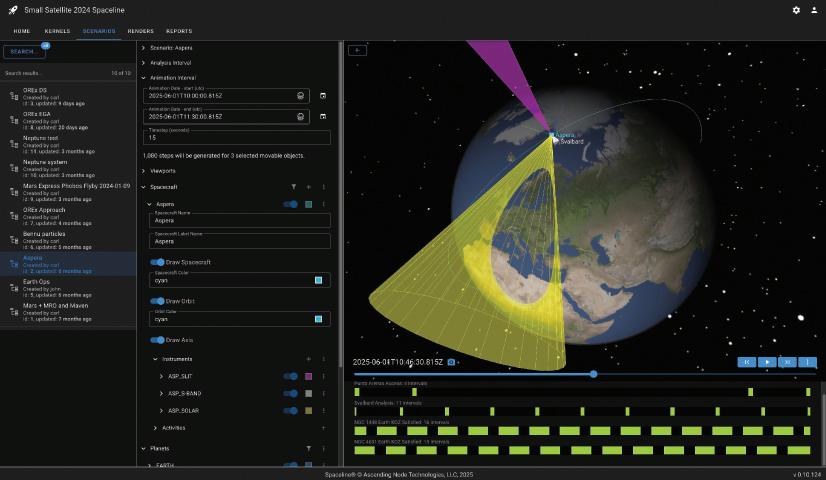Open the Bennu particles scenario

[x=68, y=240]
